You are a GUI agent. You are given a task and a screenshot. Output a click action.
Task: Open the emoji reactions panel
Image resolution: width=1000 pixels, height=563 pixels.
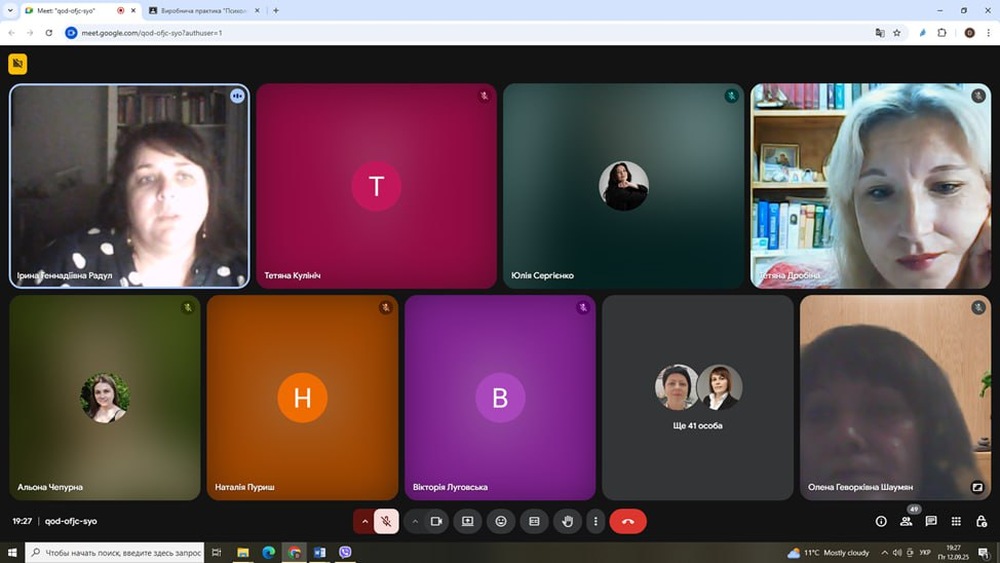(501, 521)
